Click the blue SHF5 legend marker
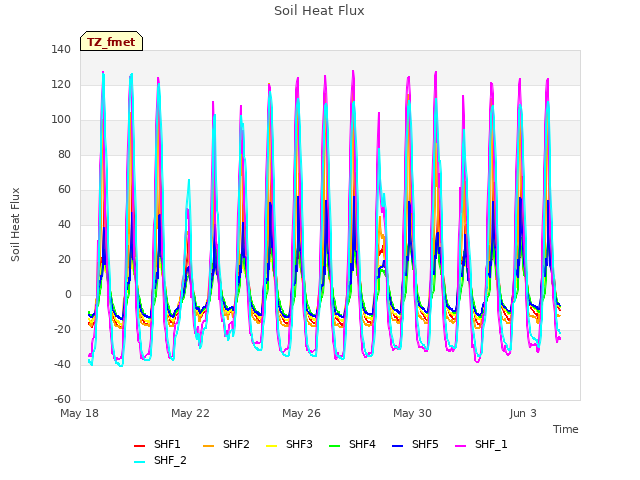Screen dimensions: 640x480 pos(398,446)
